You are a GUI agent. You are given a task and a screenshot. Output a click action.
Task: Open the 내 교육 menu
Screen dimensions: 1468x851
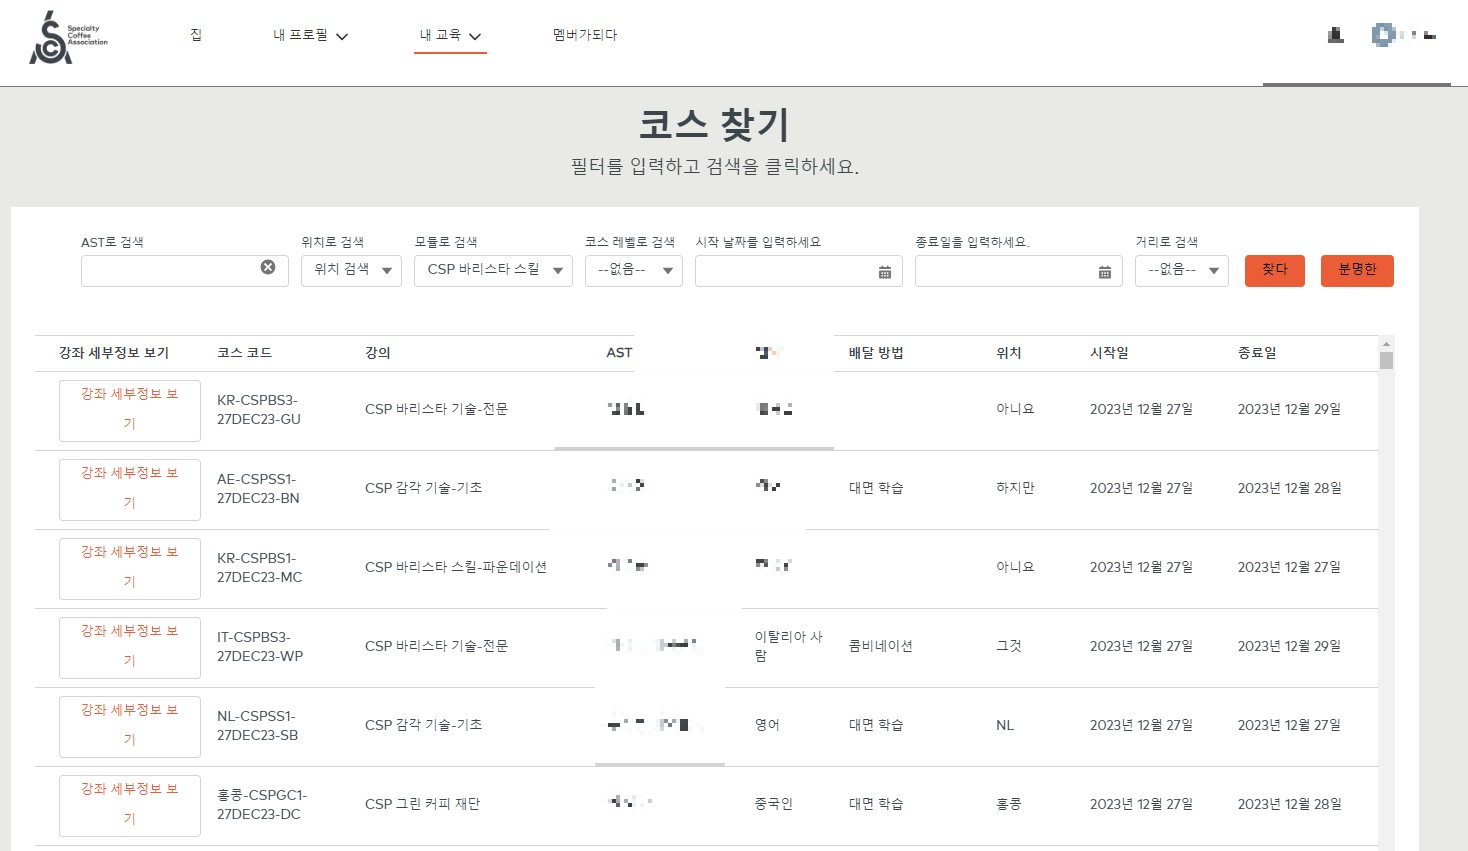[442, 32]
